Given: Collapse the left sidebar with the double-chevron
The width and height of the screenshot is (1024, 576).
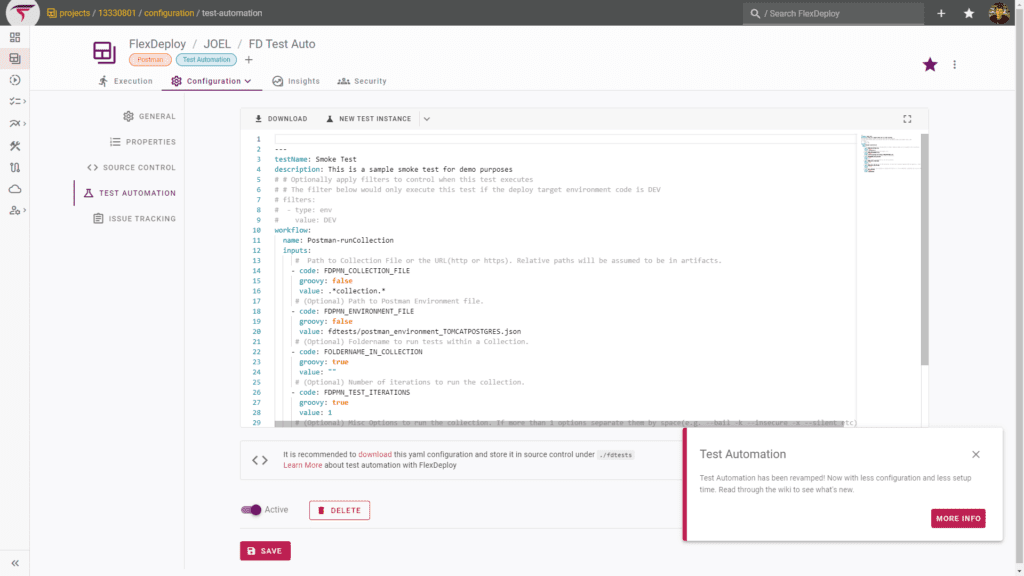Looking at the screenshot, I should 15,563.
